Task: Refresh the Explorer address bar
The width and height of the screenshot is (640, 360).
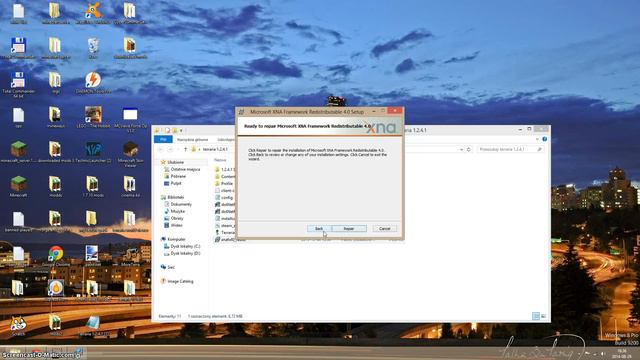Action: (469, 149)
